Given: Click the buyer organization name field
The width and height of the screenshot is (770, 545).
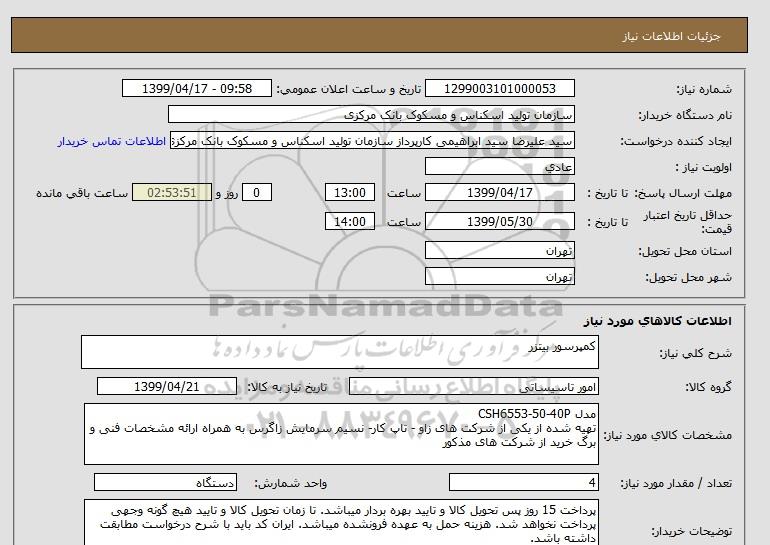Looking at the screenshot, I should click(371, 115).
